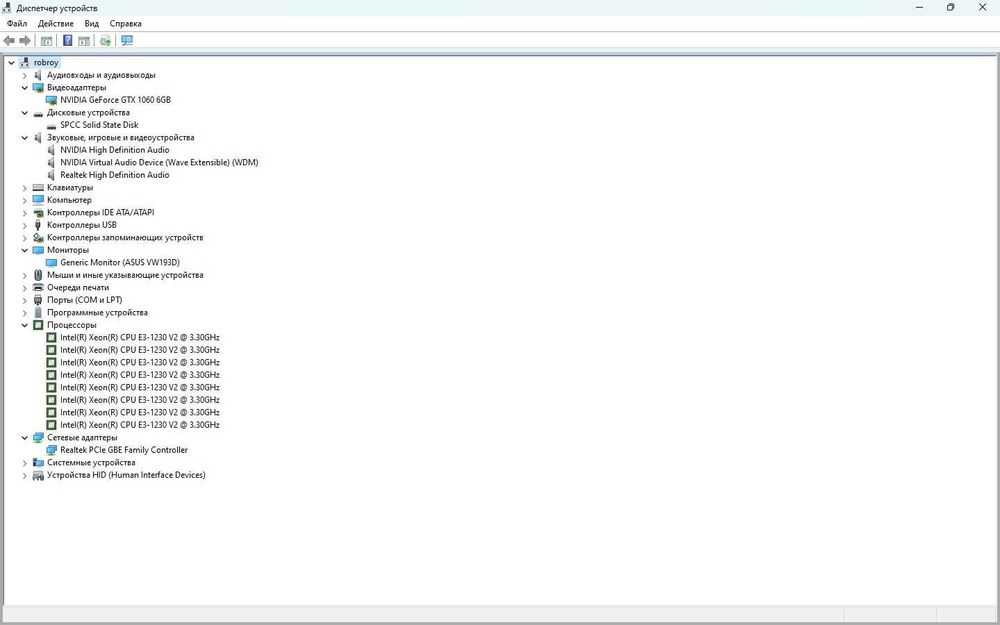Click the Back arrow toolbar icon

click(9, 41)
